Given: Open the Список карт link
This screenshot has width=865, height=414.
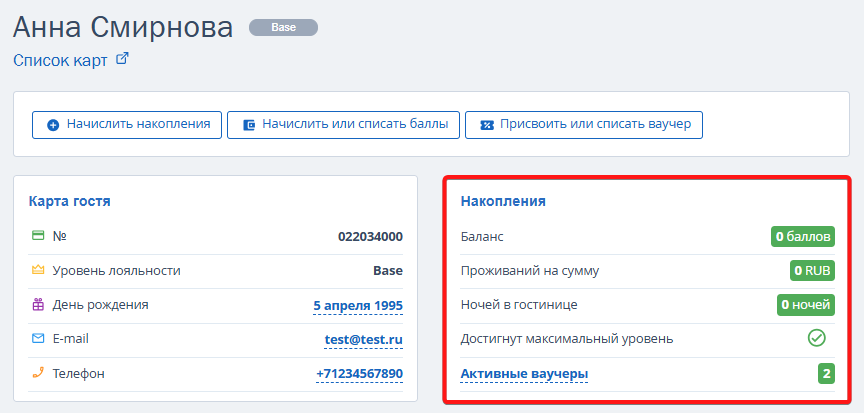Looking at the screenshot, I should coord(60,60).
